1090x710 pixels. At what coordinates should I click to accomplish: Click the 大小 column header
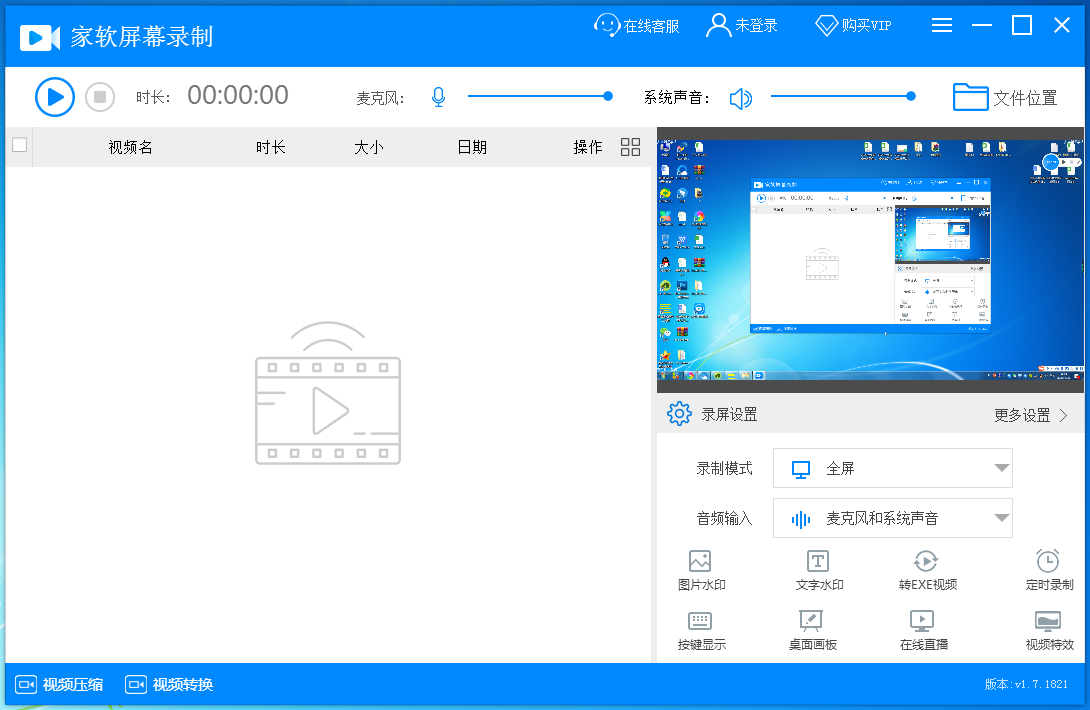[x=368, y=147]
